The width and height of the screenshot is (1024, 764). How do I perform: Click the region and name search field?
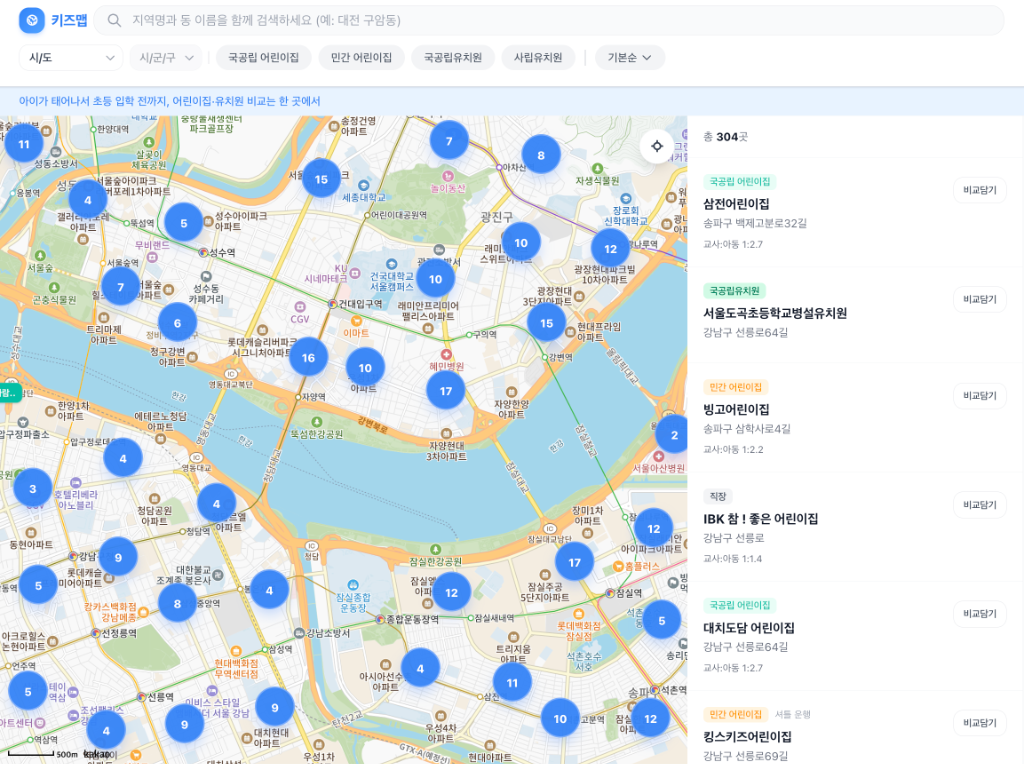click(560, 21)
